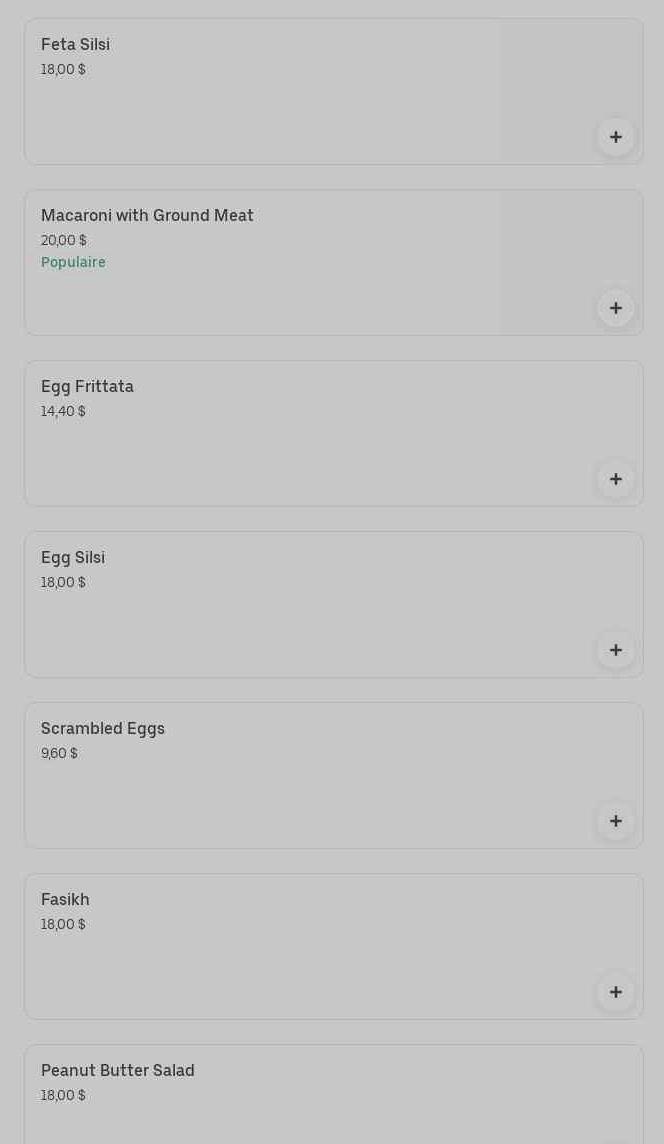664x1144 pixels.
Task: Add Scrambled Eggs with the plus icon
Action: point(616,821)
